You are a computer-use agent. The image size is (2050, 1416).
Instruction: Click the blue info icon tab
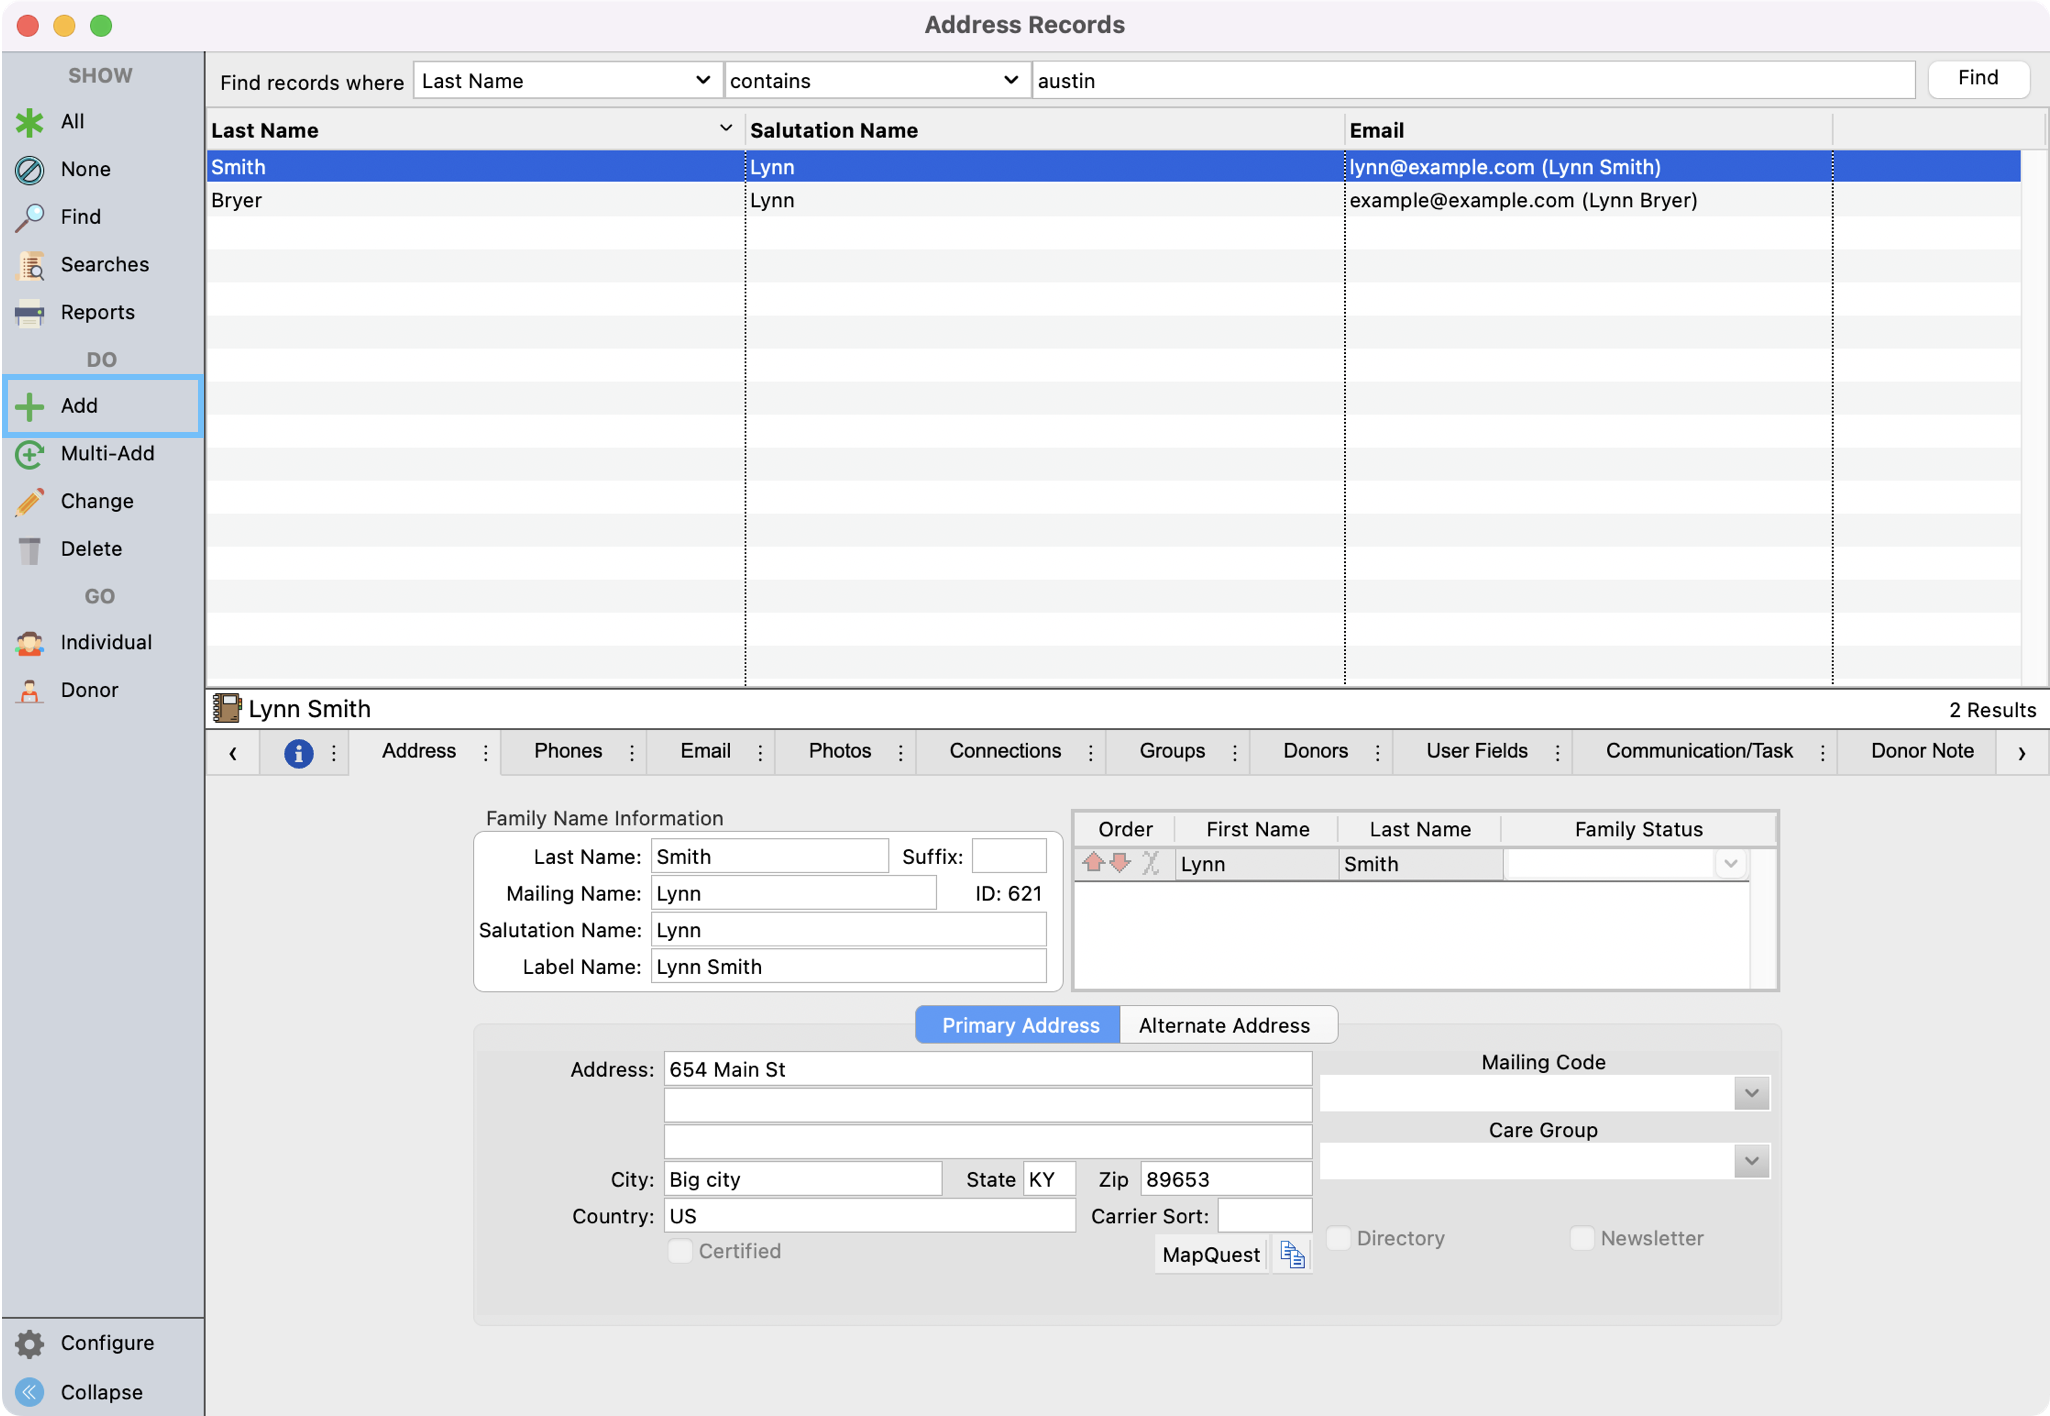298,753
